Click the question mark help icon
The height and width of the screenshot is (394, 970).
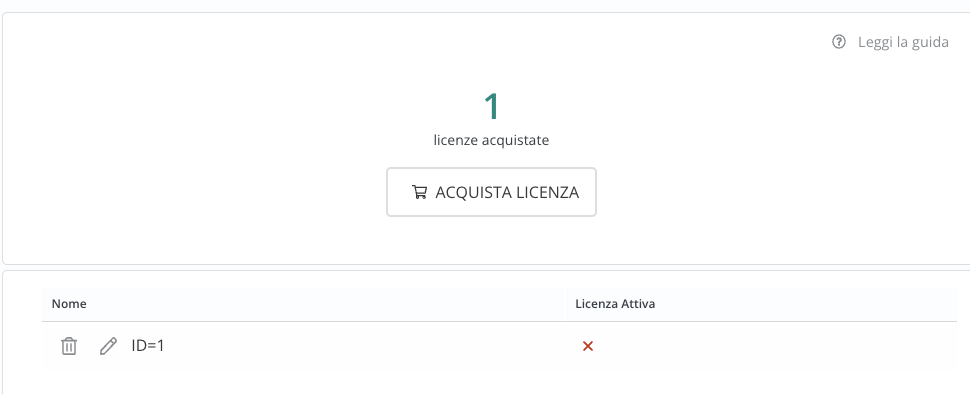[839, 42]
